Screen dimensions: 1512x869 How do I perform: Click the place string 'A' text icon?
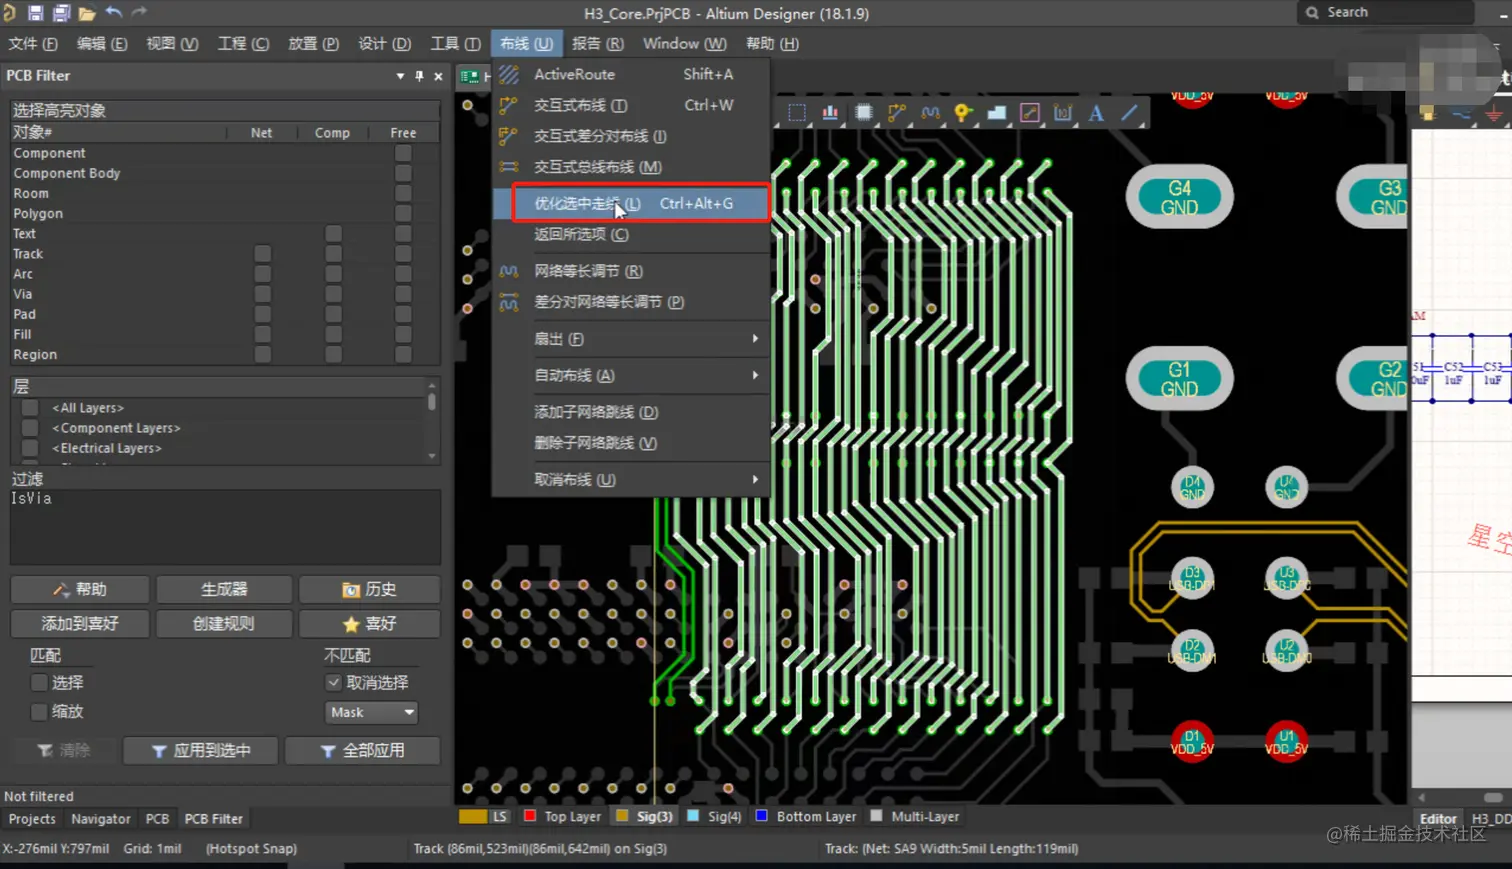click(x=1096, y=113)
